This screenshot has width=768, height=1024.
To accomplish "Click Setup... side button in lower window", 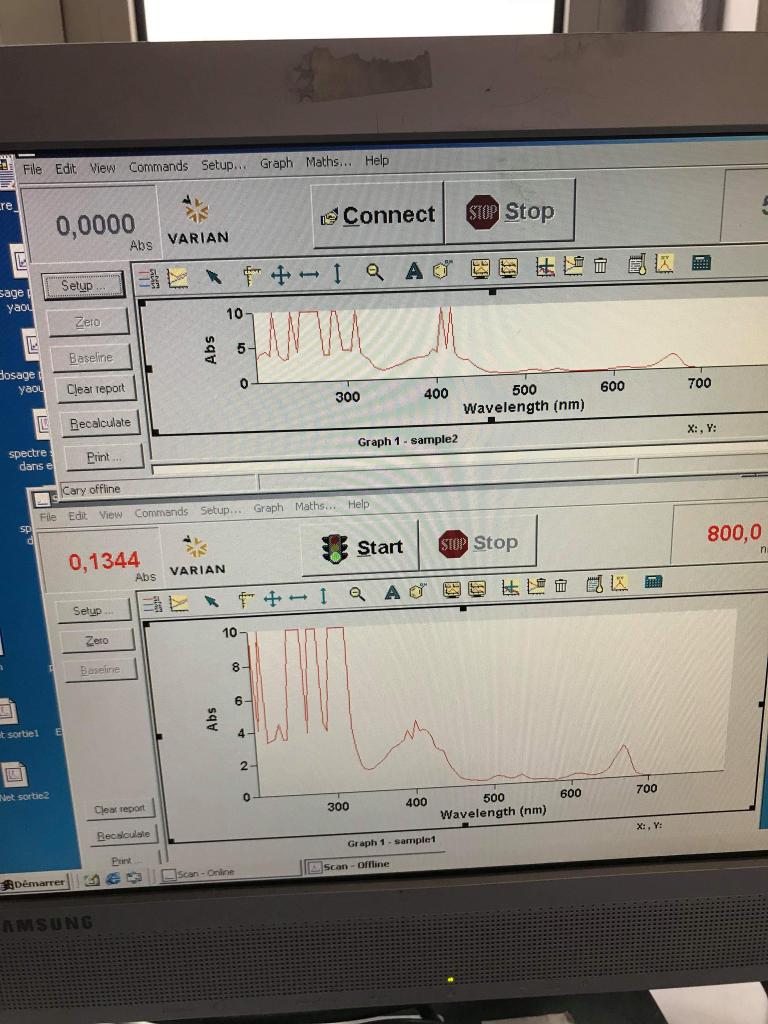I will tap(92, 611).
